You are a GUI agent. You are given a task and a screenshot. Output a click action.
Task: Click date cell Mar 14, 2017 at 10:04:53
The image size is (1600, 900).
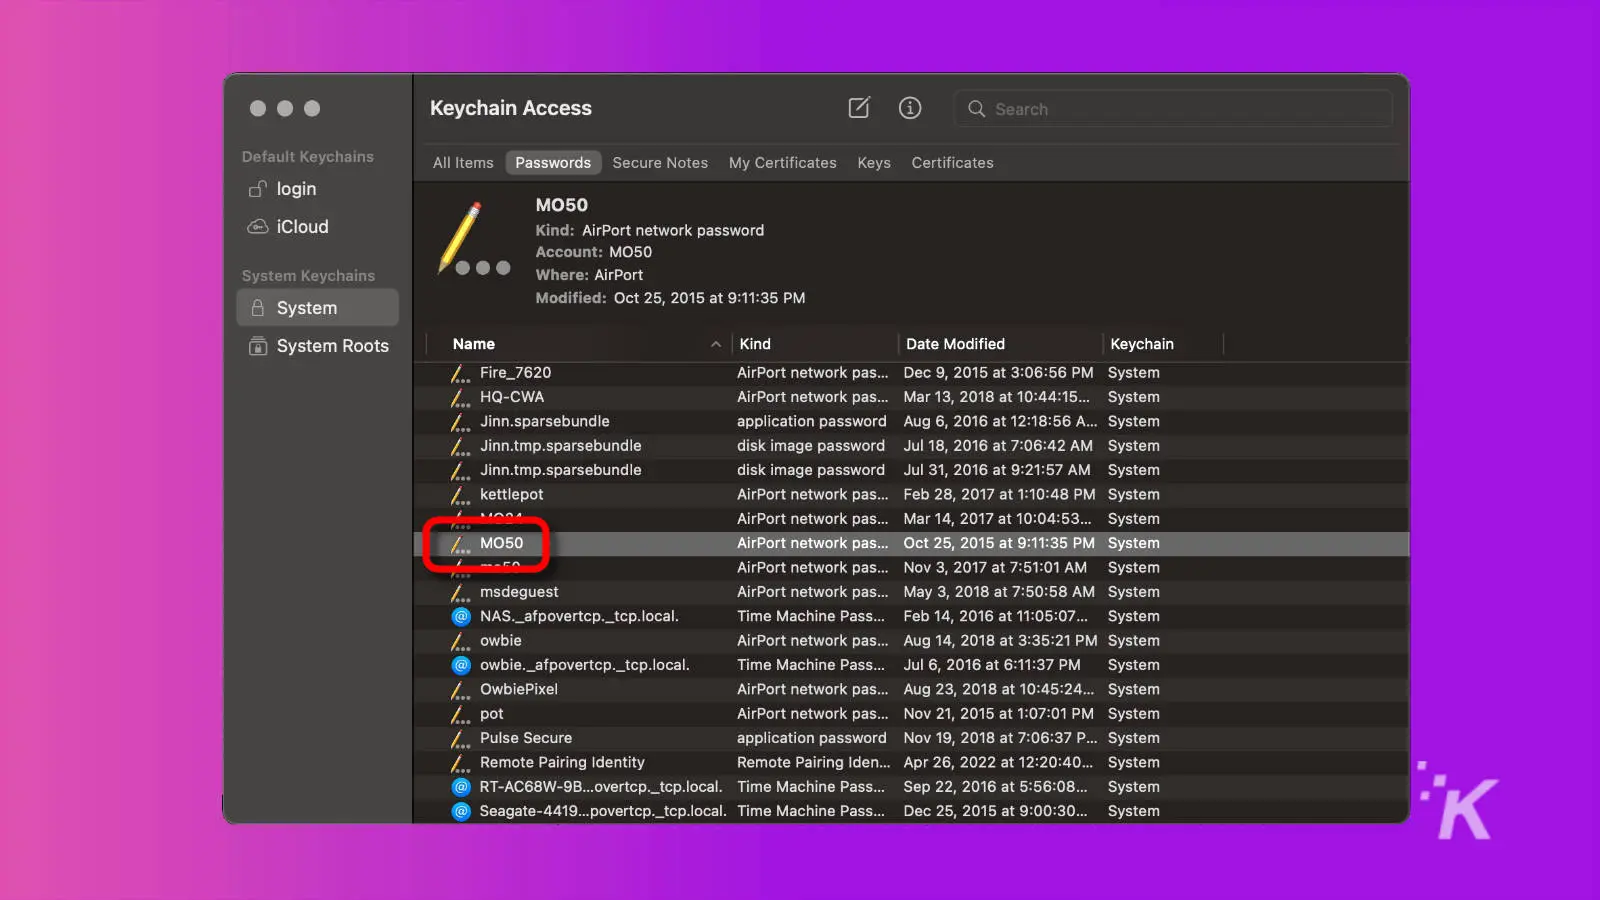tap(997, 519)
